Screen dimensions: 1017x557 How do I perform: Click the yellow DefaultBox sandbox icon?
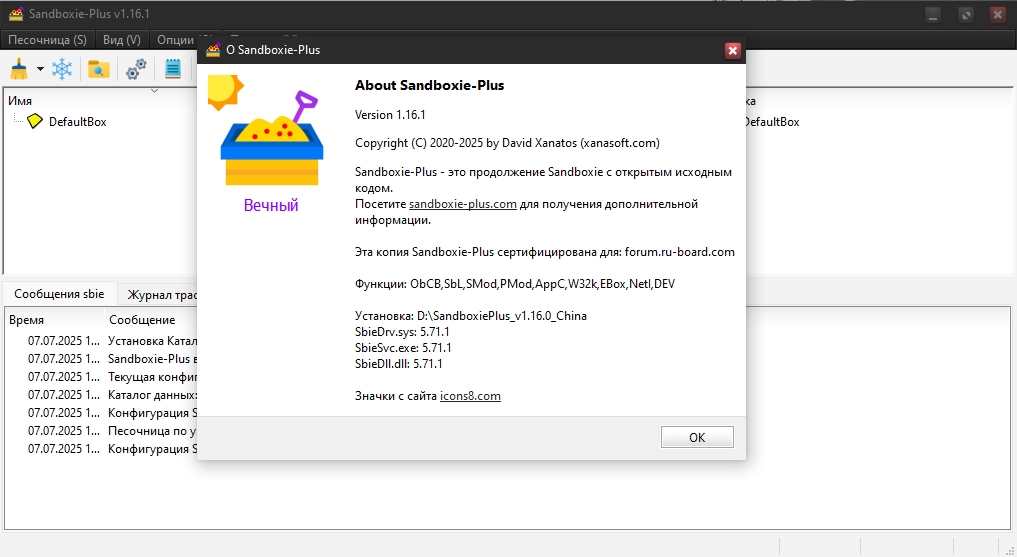(x=35, y=121)
